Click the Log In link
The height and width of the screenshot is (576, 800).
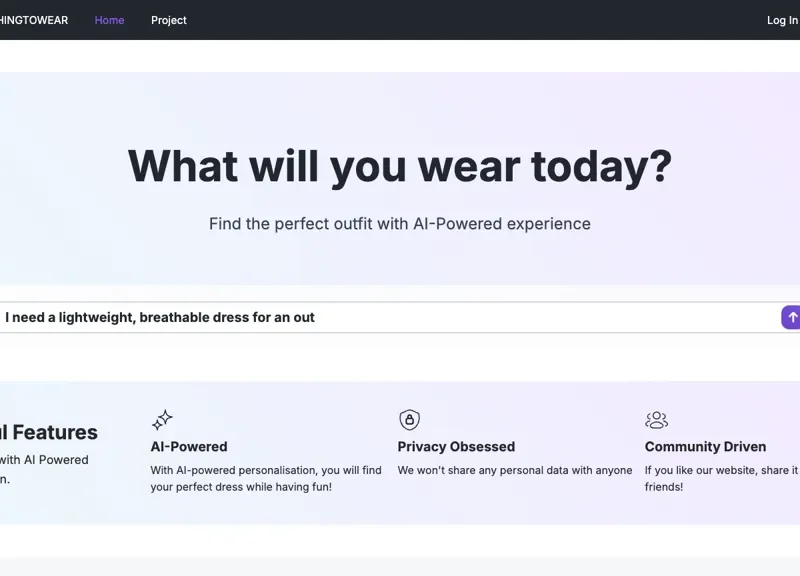782,20
